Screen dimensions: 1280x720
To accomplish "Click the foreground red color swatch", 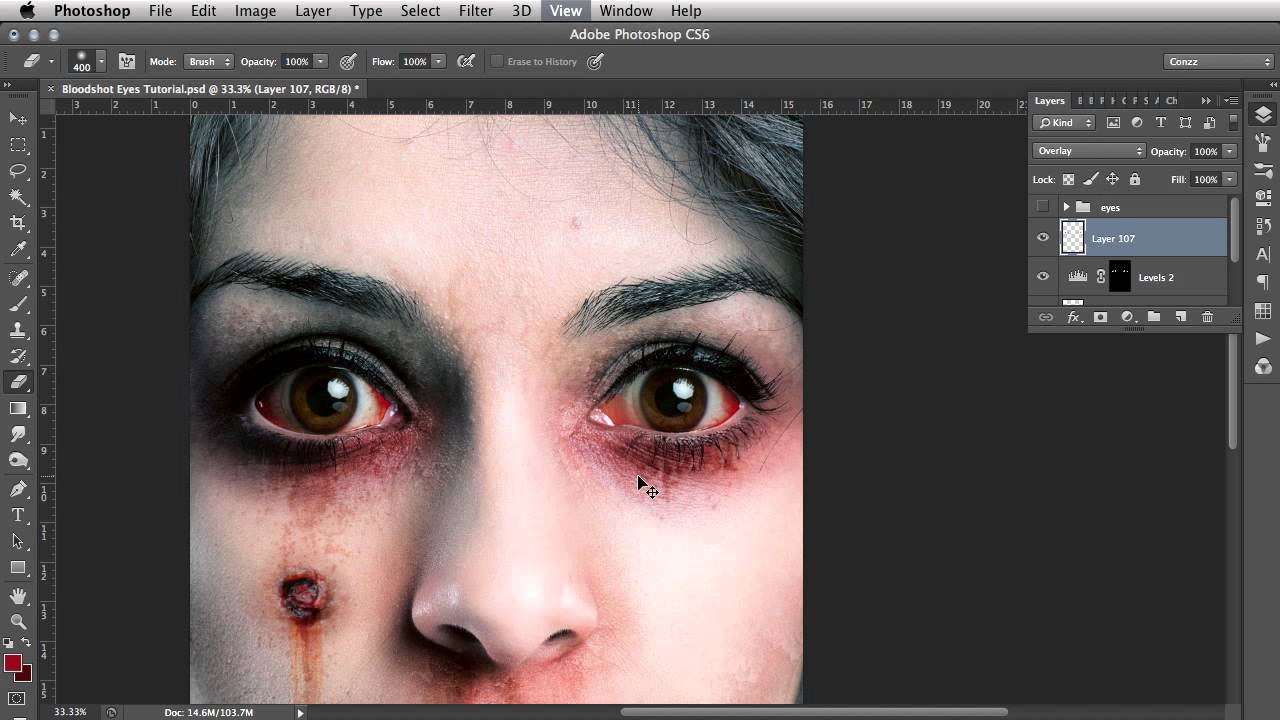I will (13, 663).
